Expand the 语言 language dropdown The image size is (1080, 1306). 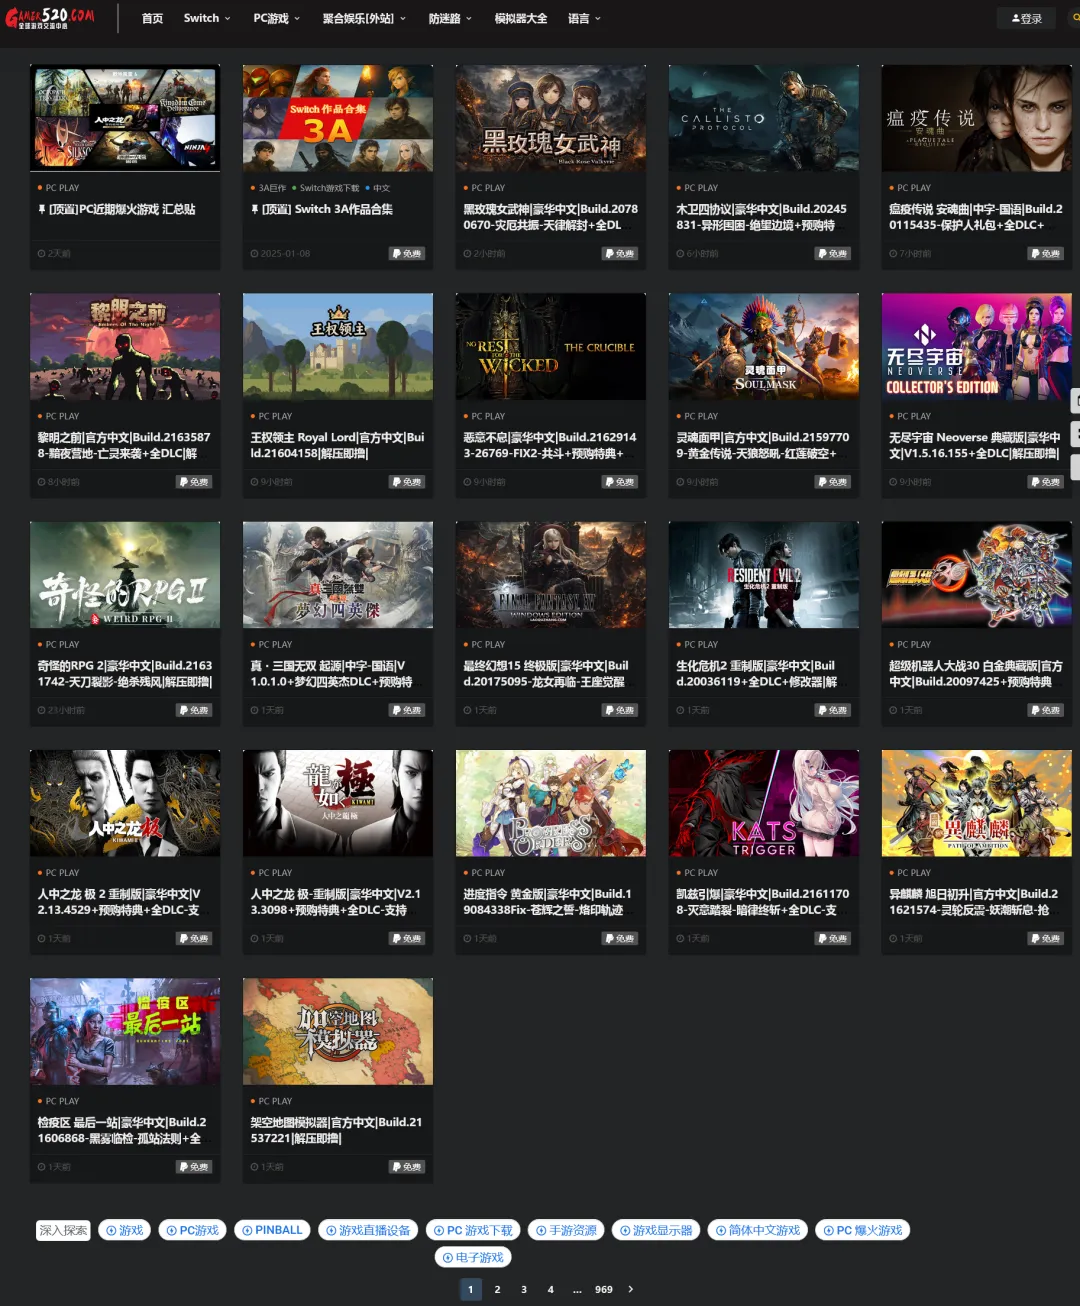(x=585, y=18)
